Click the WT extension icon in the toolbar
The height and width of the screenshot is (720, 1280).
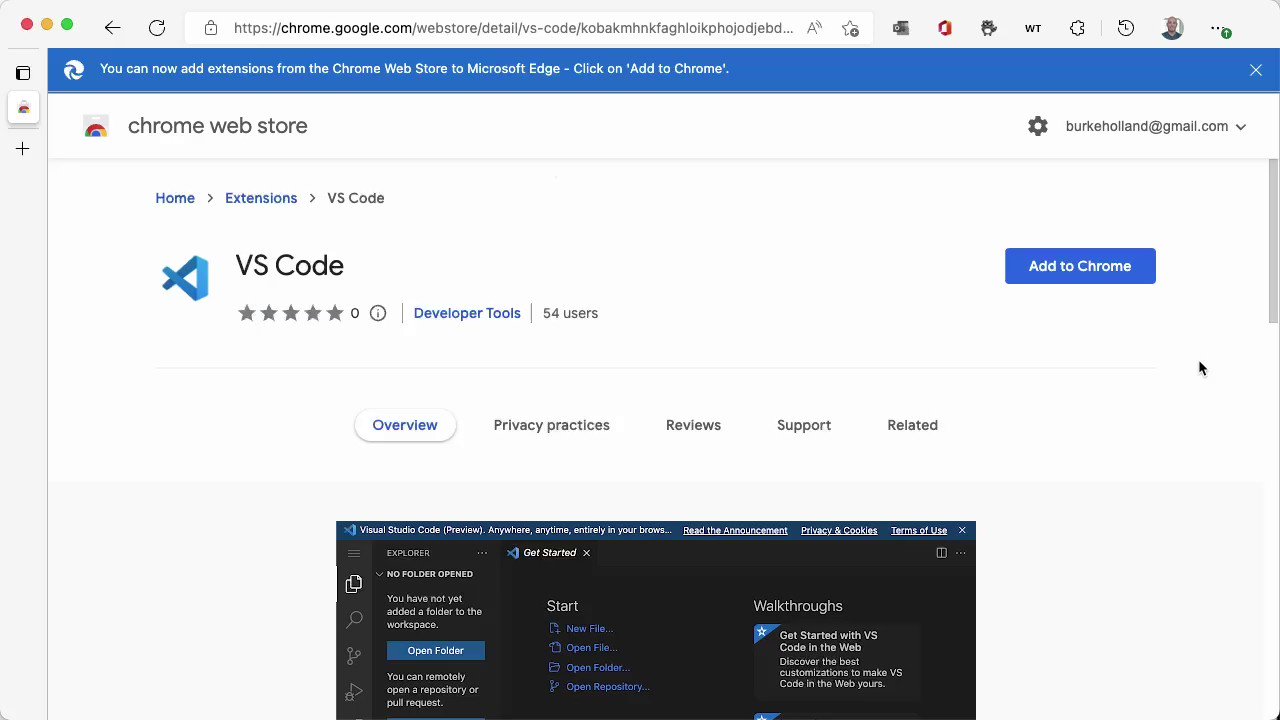click(1033, 28)
